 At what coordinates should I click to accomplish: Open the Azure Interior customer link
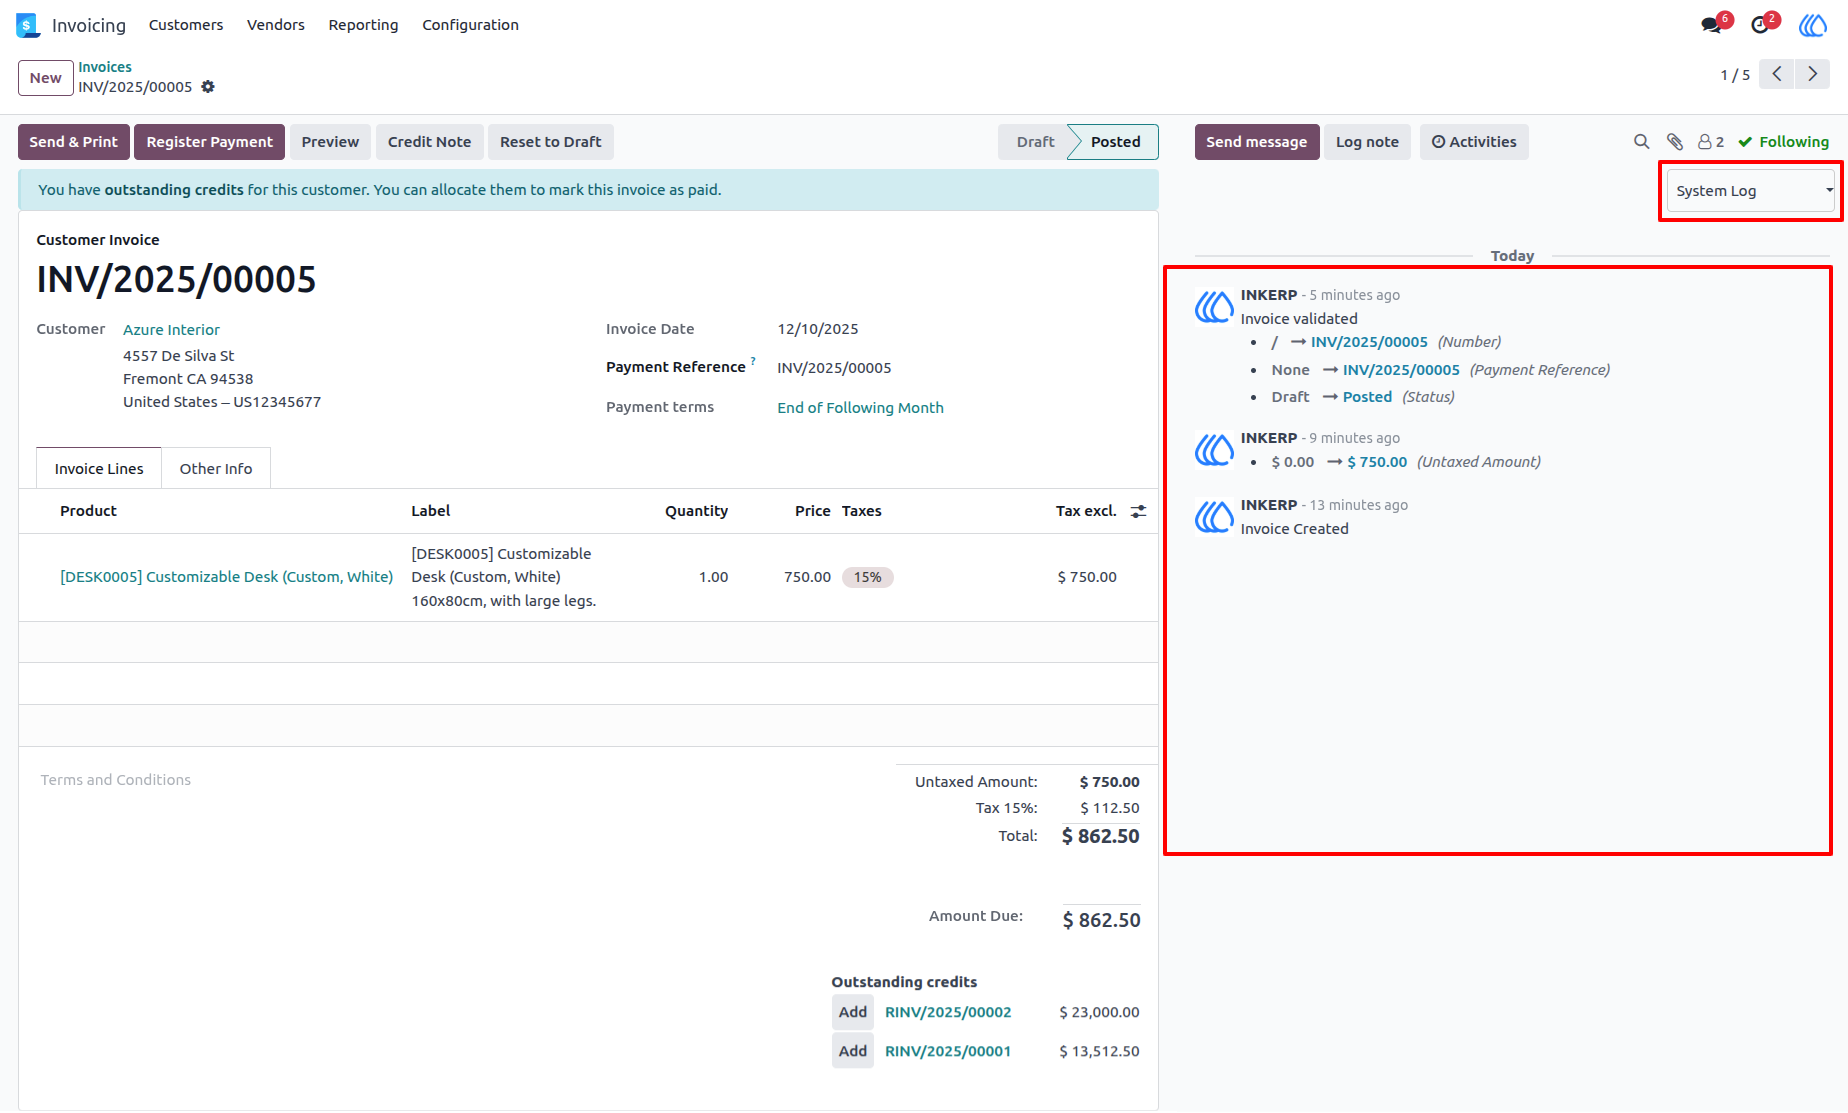click(171, 329)
